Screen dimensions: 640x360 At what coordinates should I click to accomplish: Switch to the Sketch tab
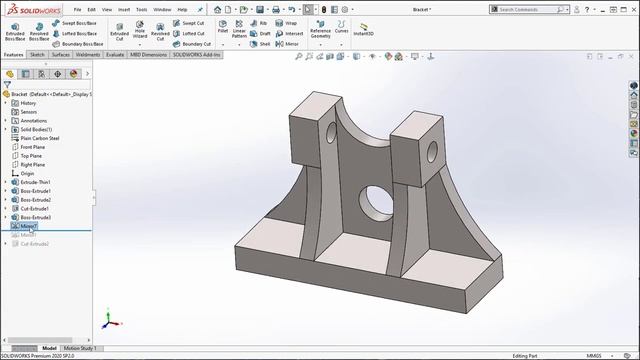(38, 55)
